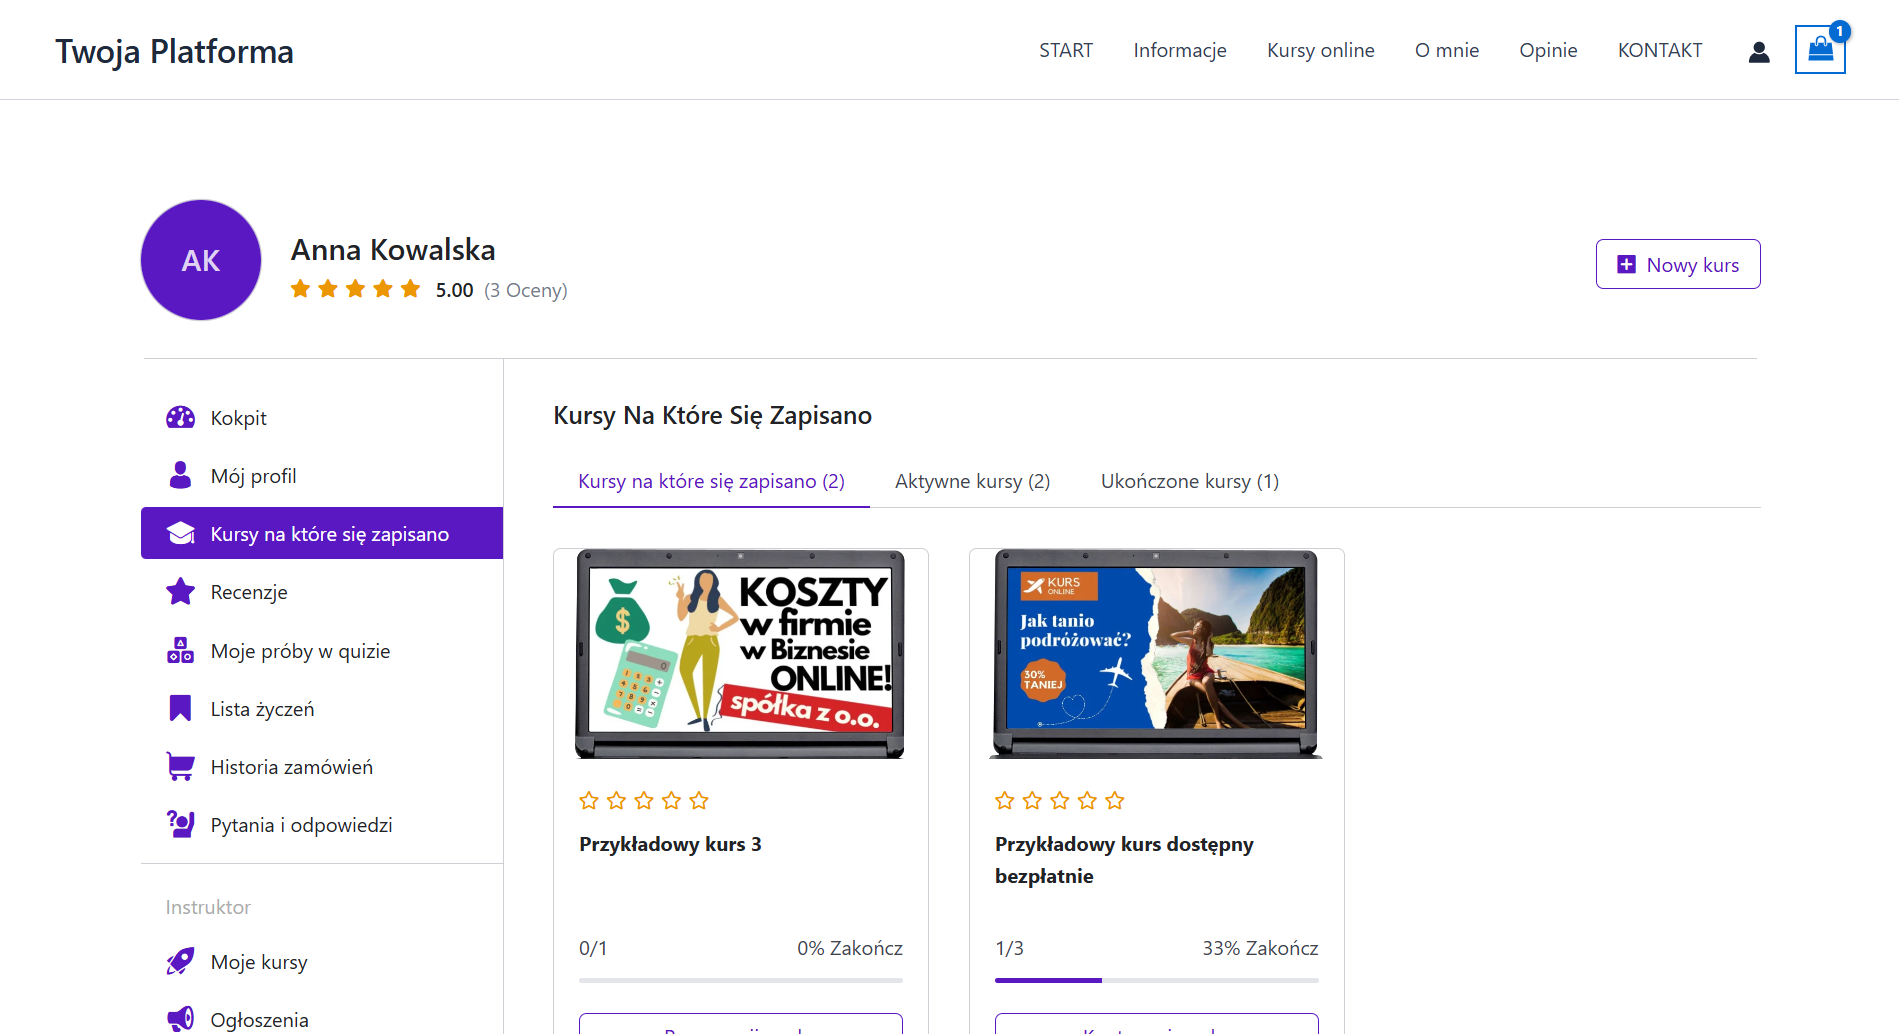Go to KONTAKT menu item
Screen dimensions: 1899x1034
(x=1659, y=50)
